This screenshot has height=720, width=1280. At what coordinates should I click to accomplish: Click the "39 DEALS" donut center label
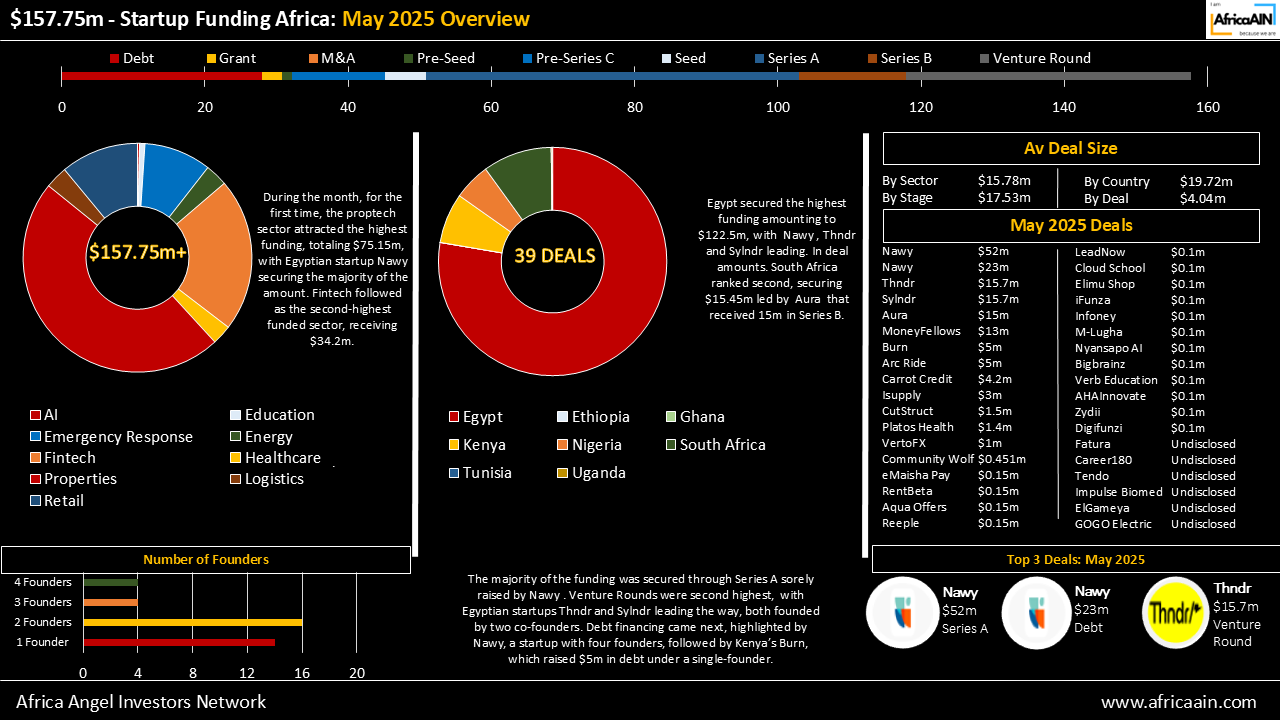[555, 256]
